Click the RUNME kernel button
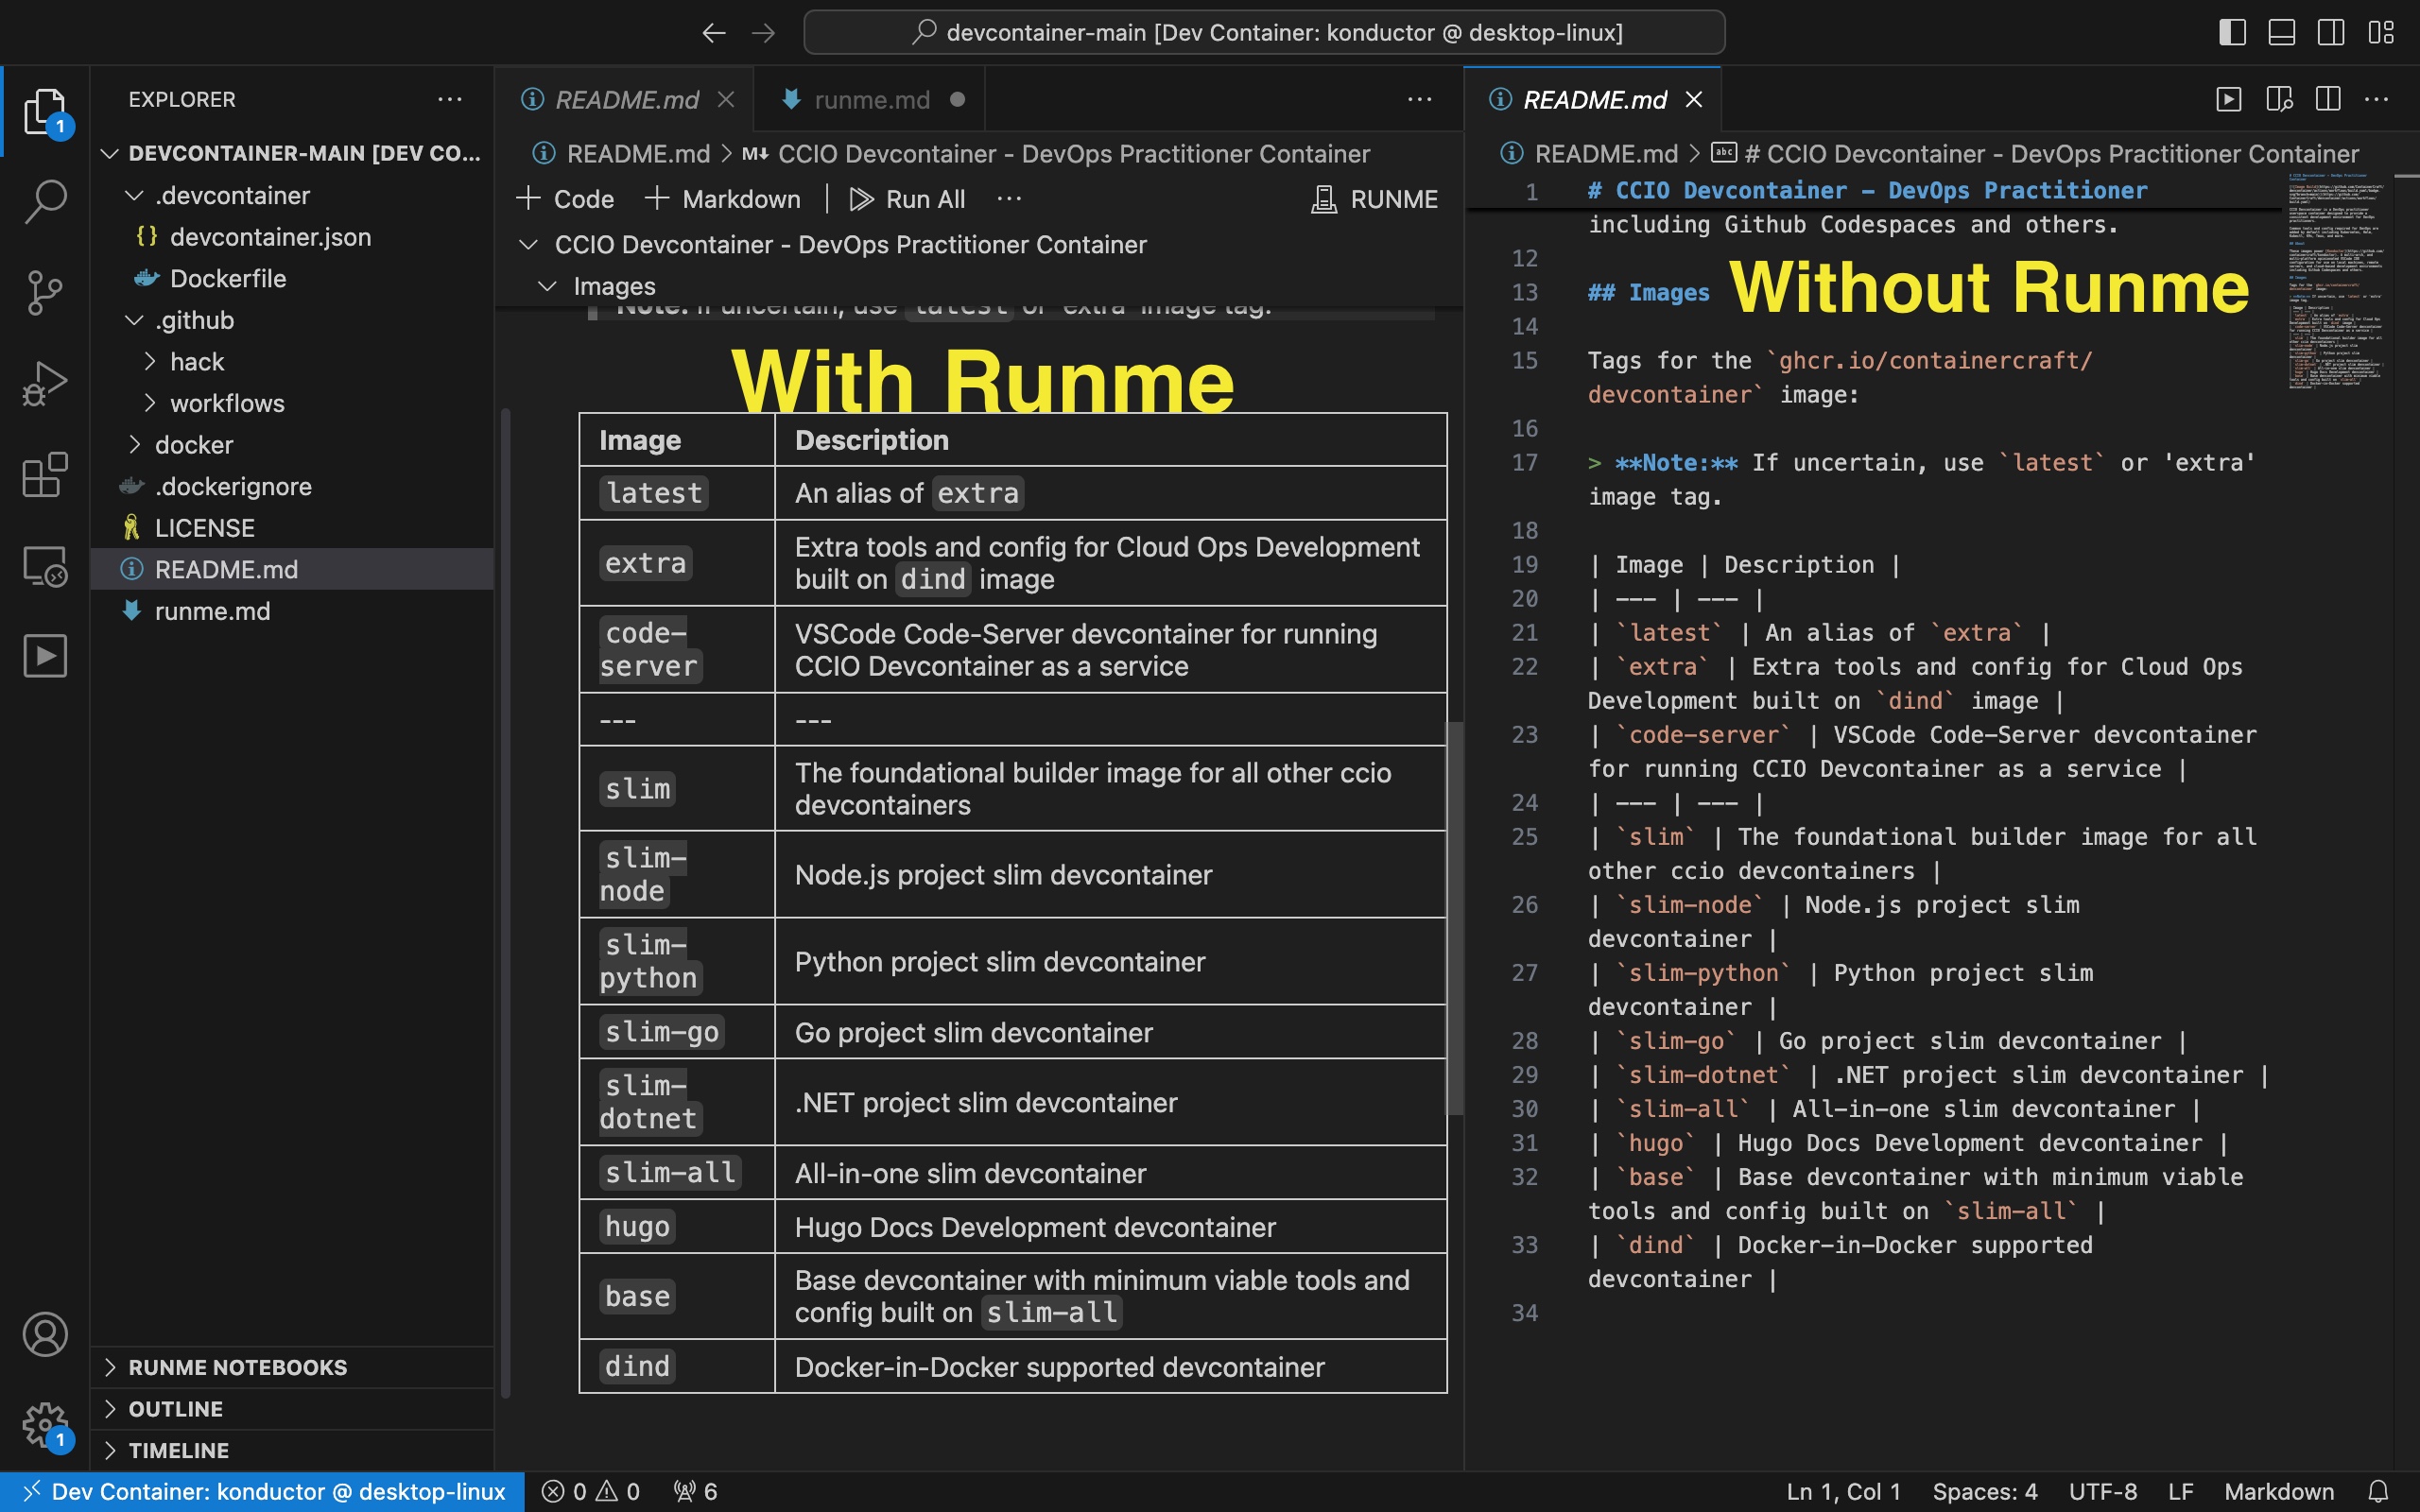The image size is (2420, 1512). [x=1374, y=199]
